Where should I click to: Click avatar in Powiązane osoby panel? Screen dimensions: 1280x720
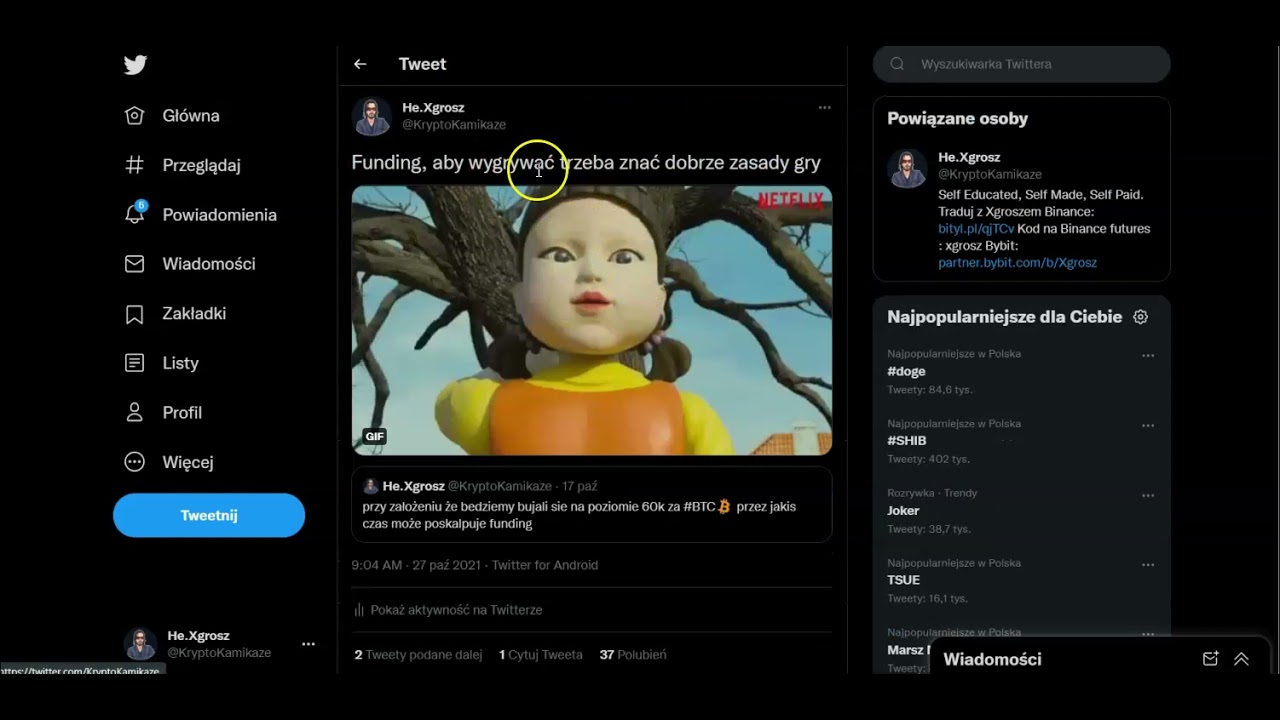(x=907, y=169)
